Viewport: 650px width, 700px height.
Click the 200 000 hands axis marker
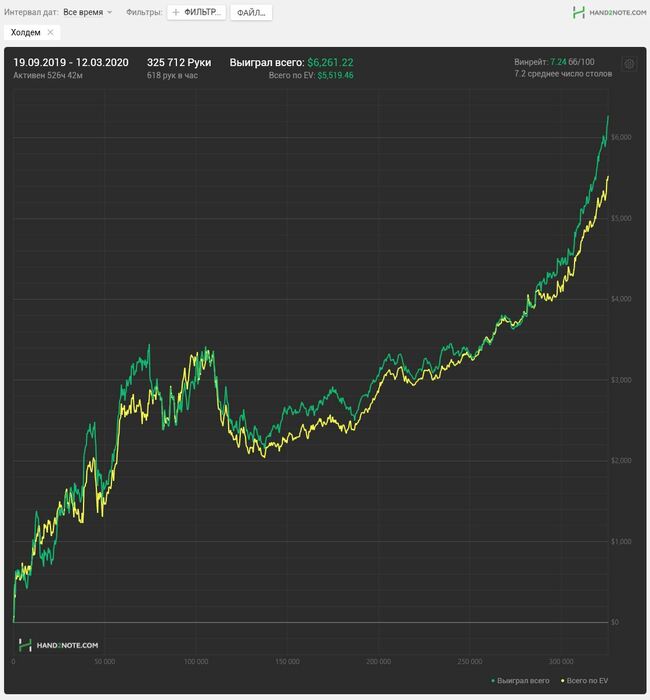pyautogui.click(x=379, y=662)
